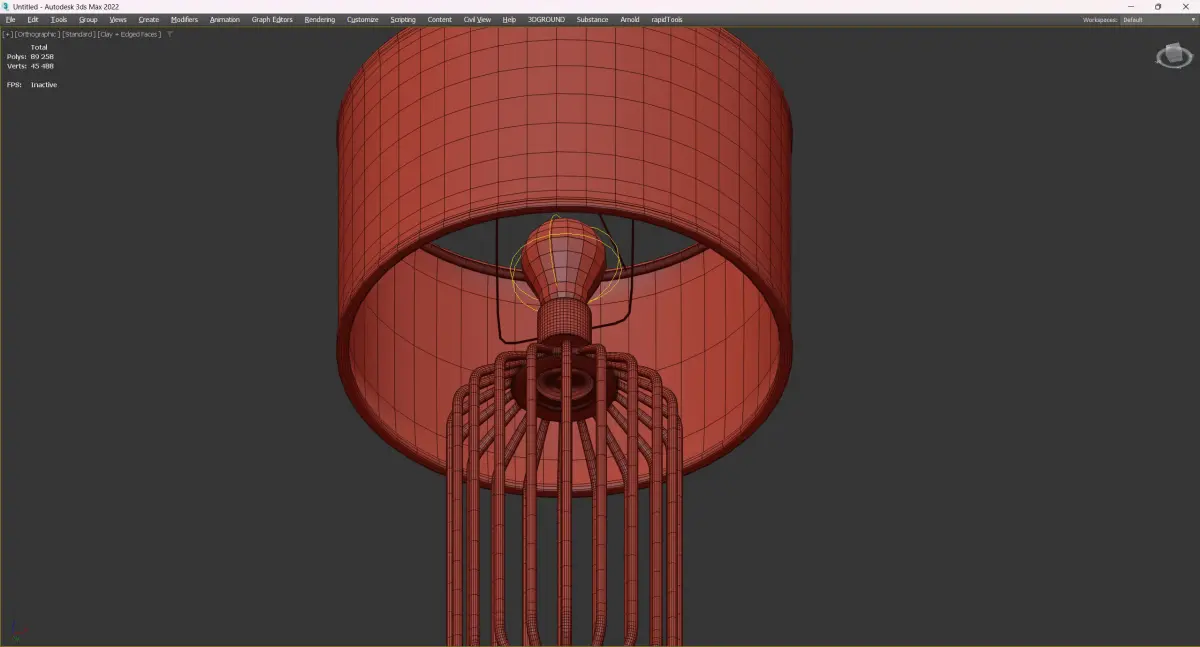Expand the Workspaces Default dropdown

point(1158,19)
